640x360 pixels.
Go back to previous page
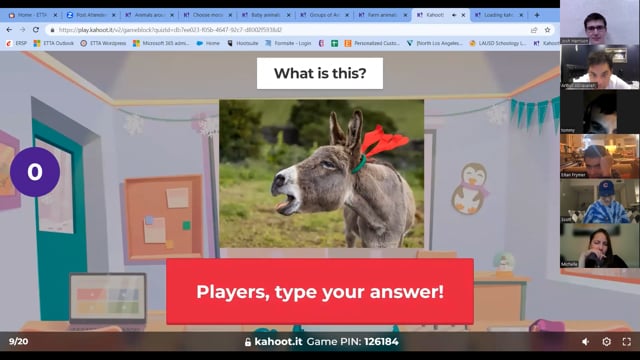tap(9, 30)
